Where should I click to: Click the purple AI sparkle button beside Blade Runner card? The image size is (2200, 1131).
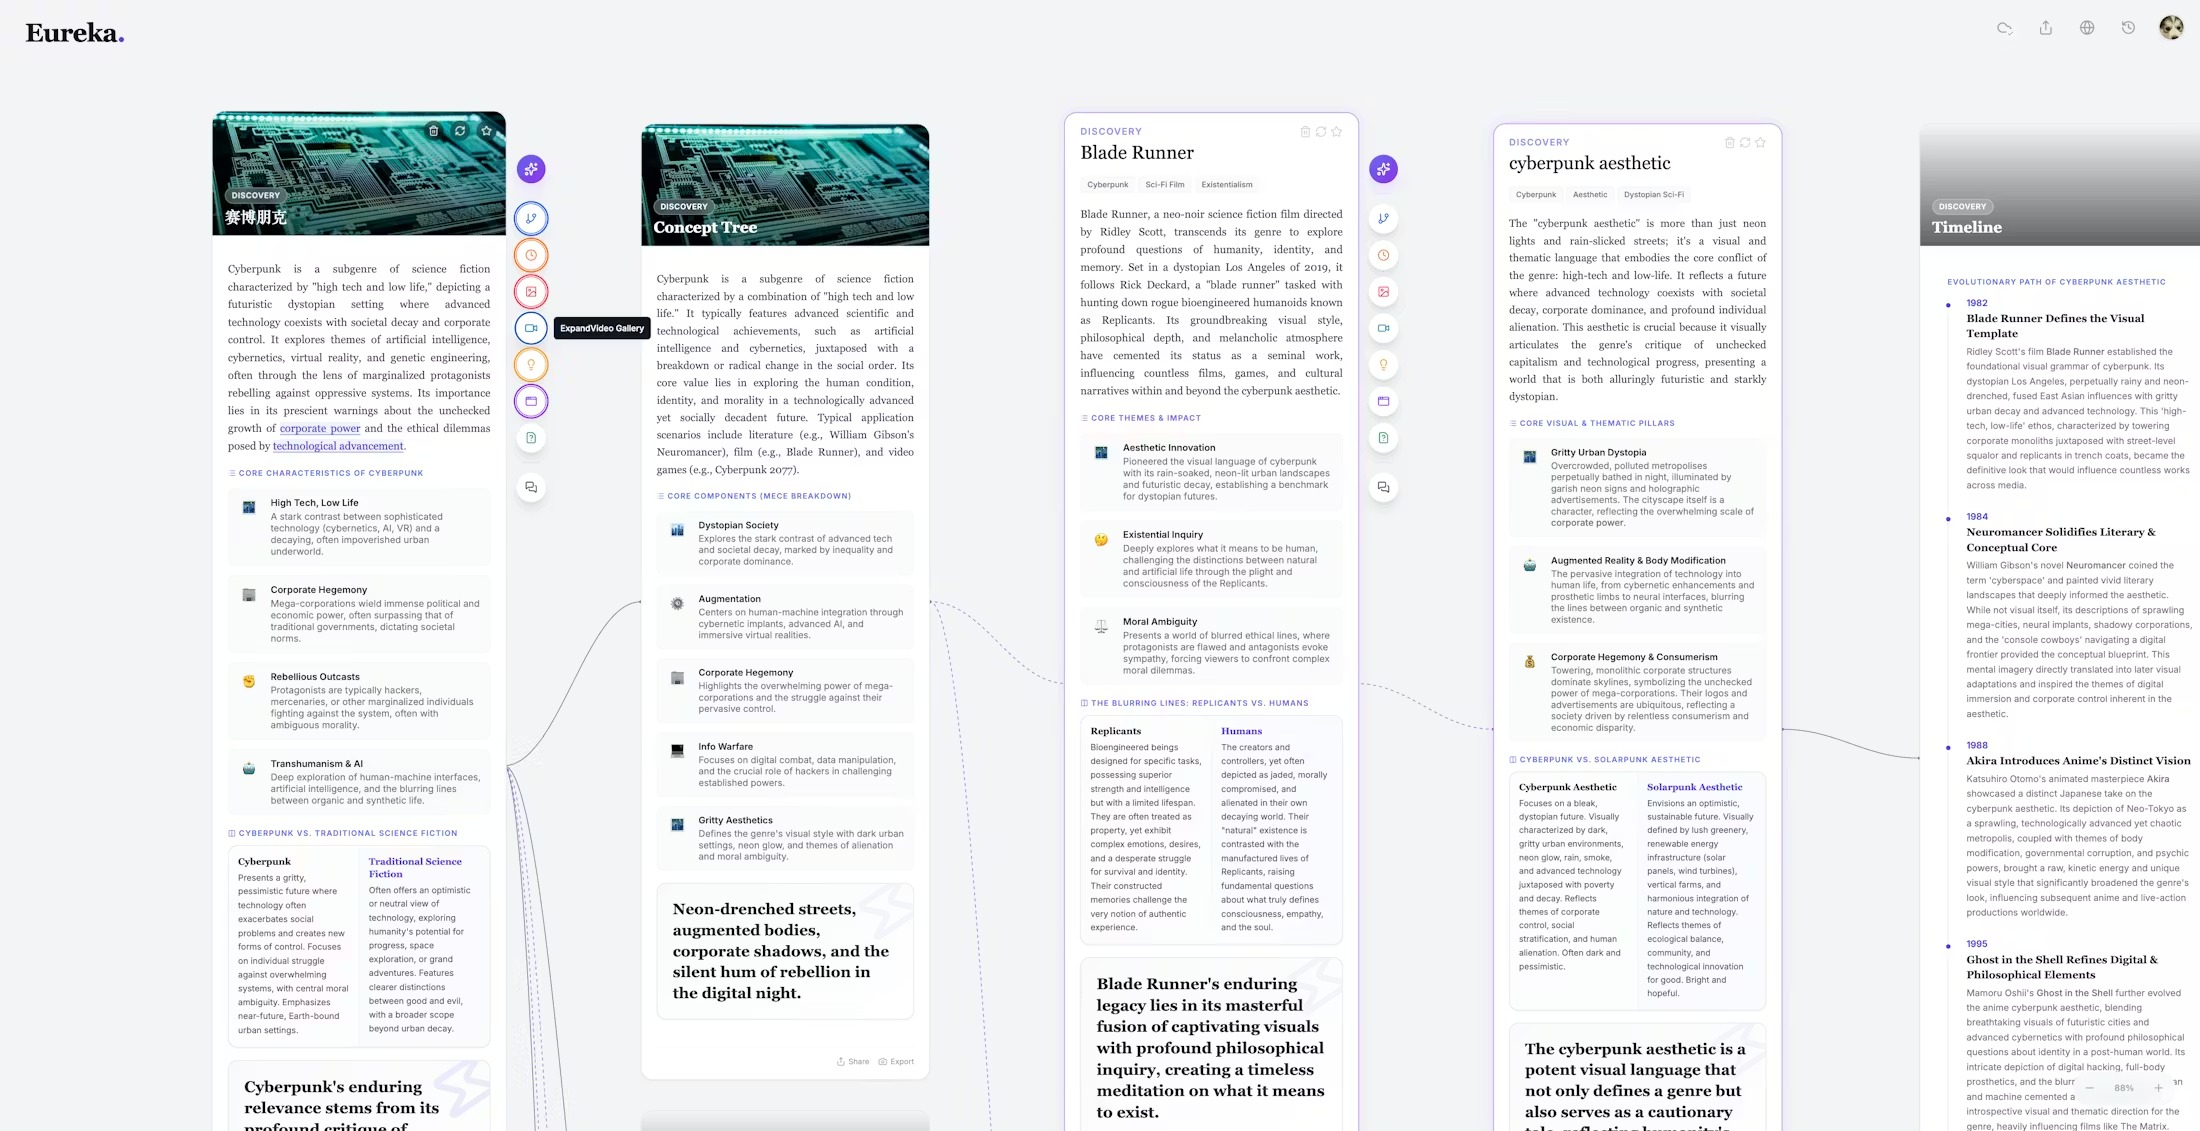point(1383,169)
